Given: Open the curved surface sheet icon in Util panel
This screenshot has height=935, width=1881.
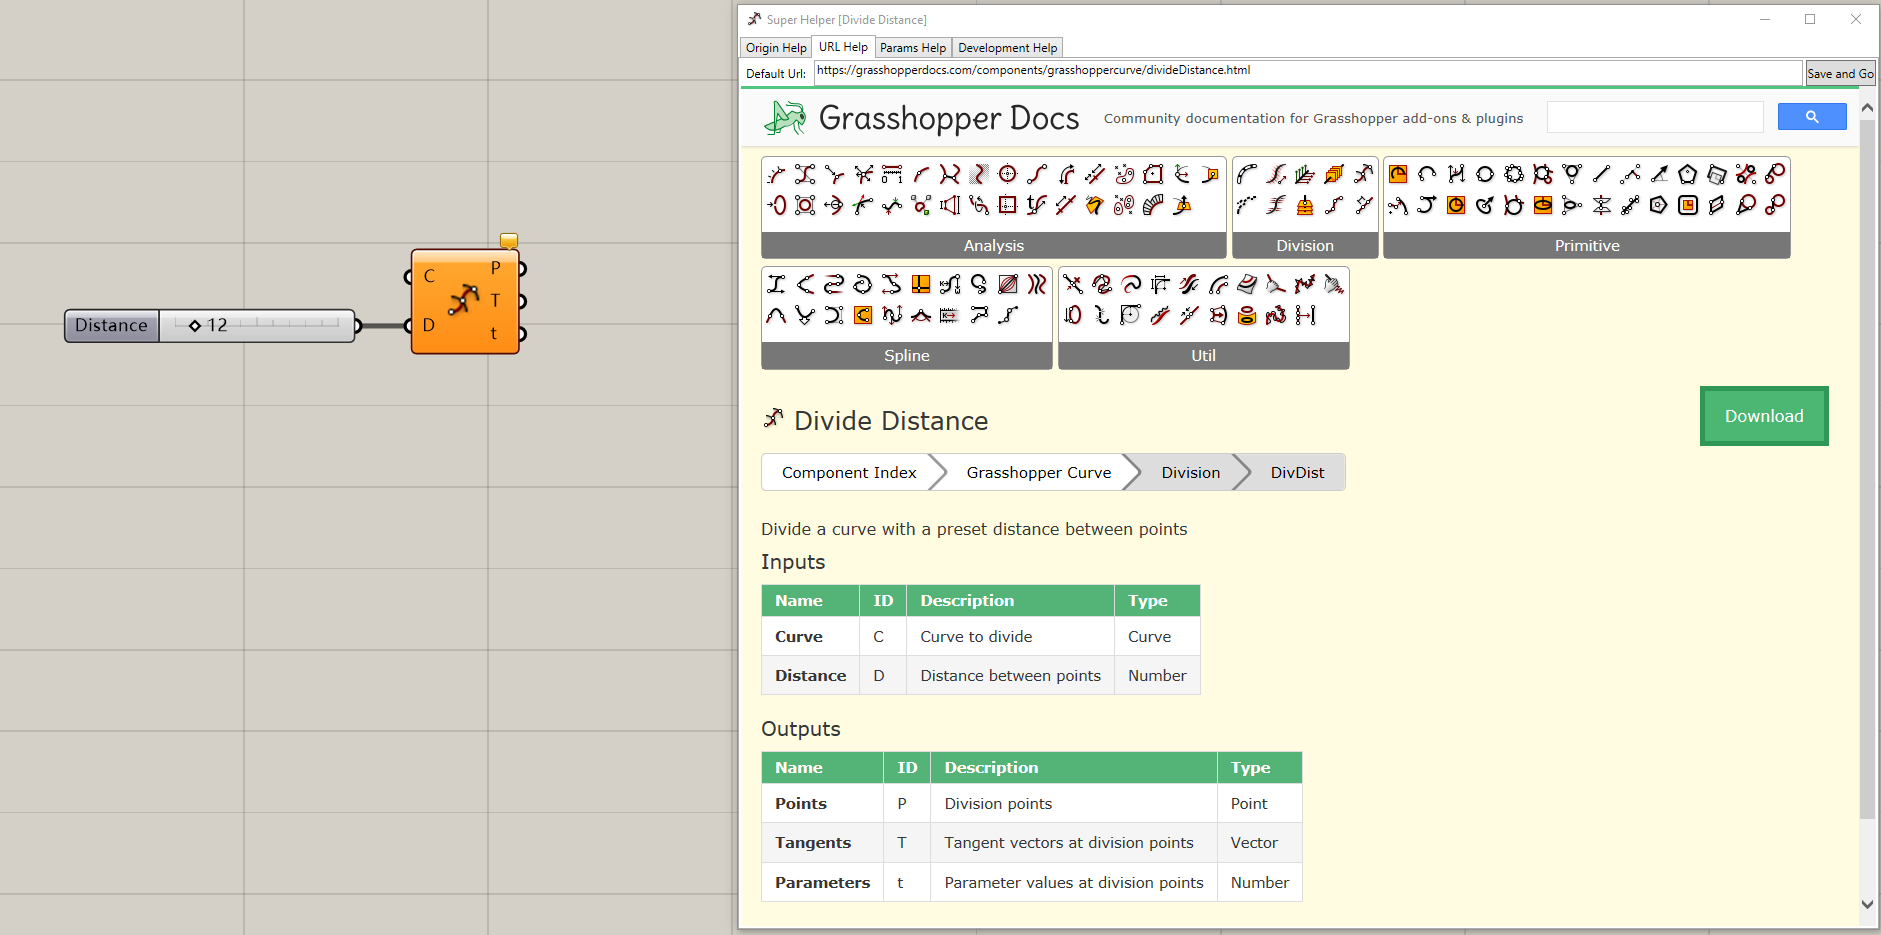Looking at the screenshot, I should [x=1247, y=284].
